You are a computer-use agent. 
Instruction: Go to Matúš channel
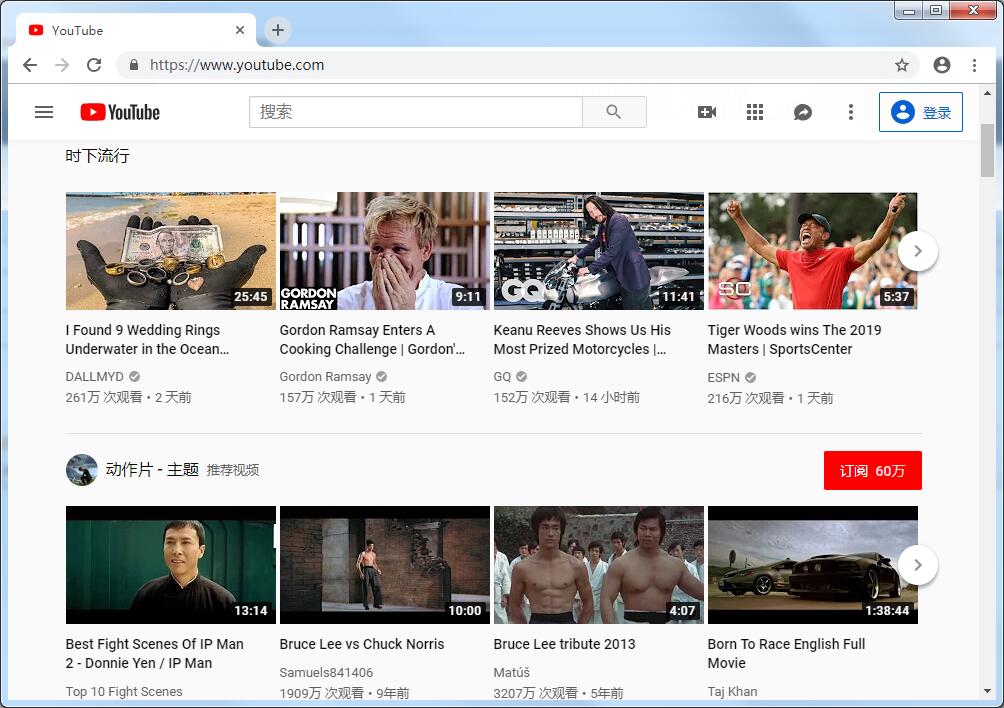tap(512, 672)
